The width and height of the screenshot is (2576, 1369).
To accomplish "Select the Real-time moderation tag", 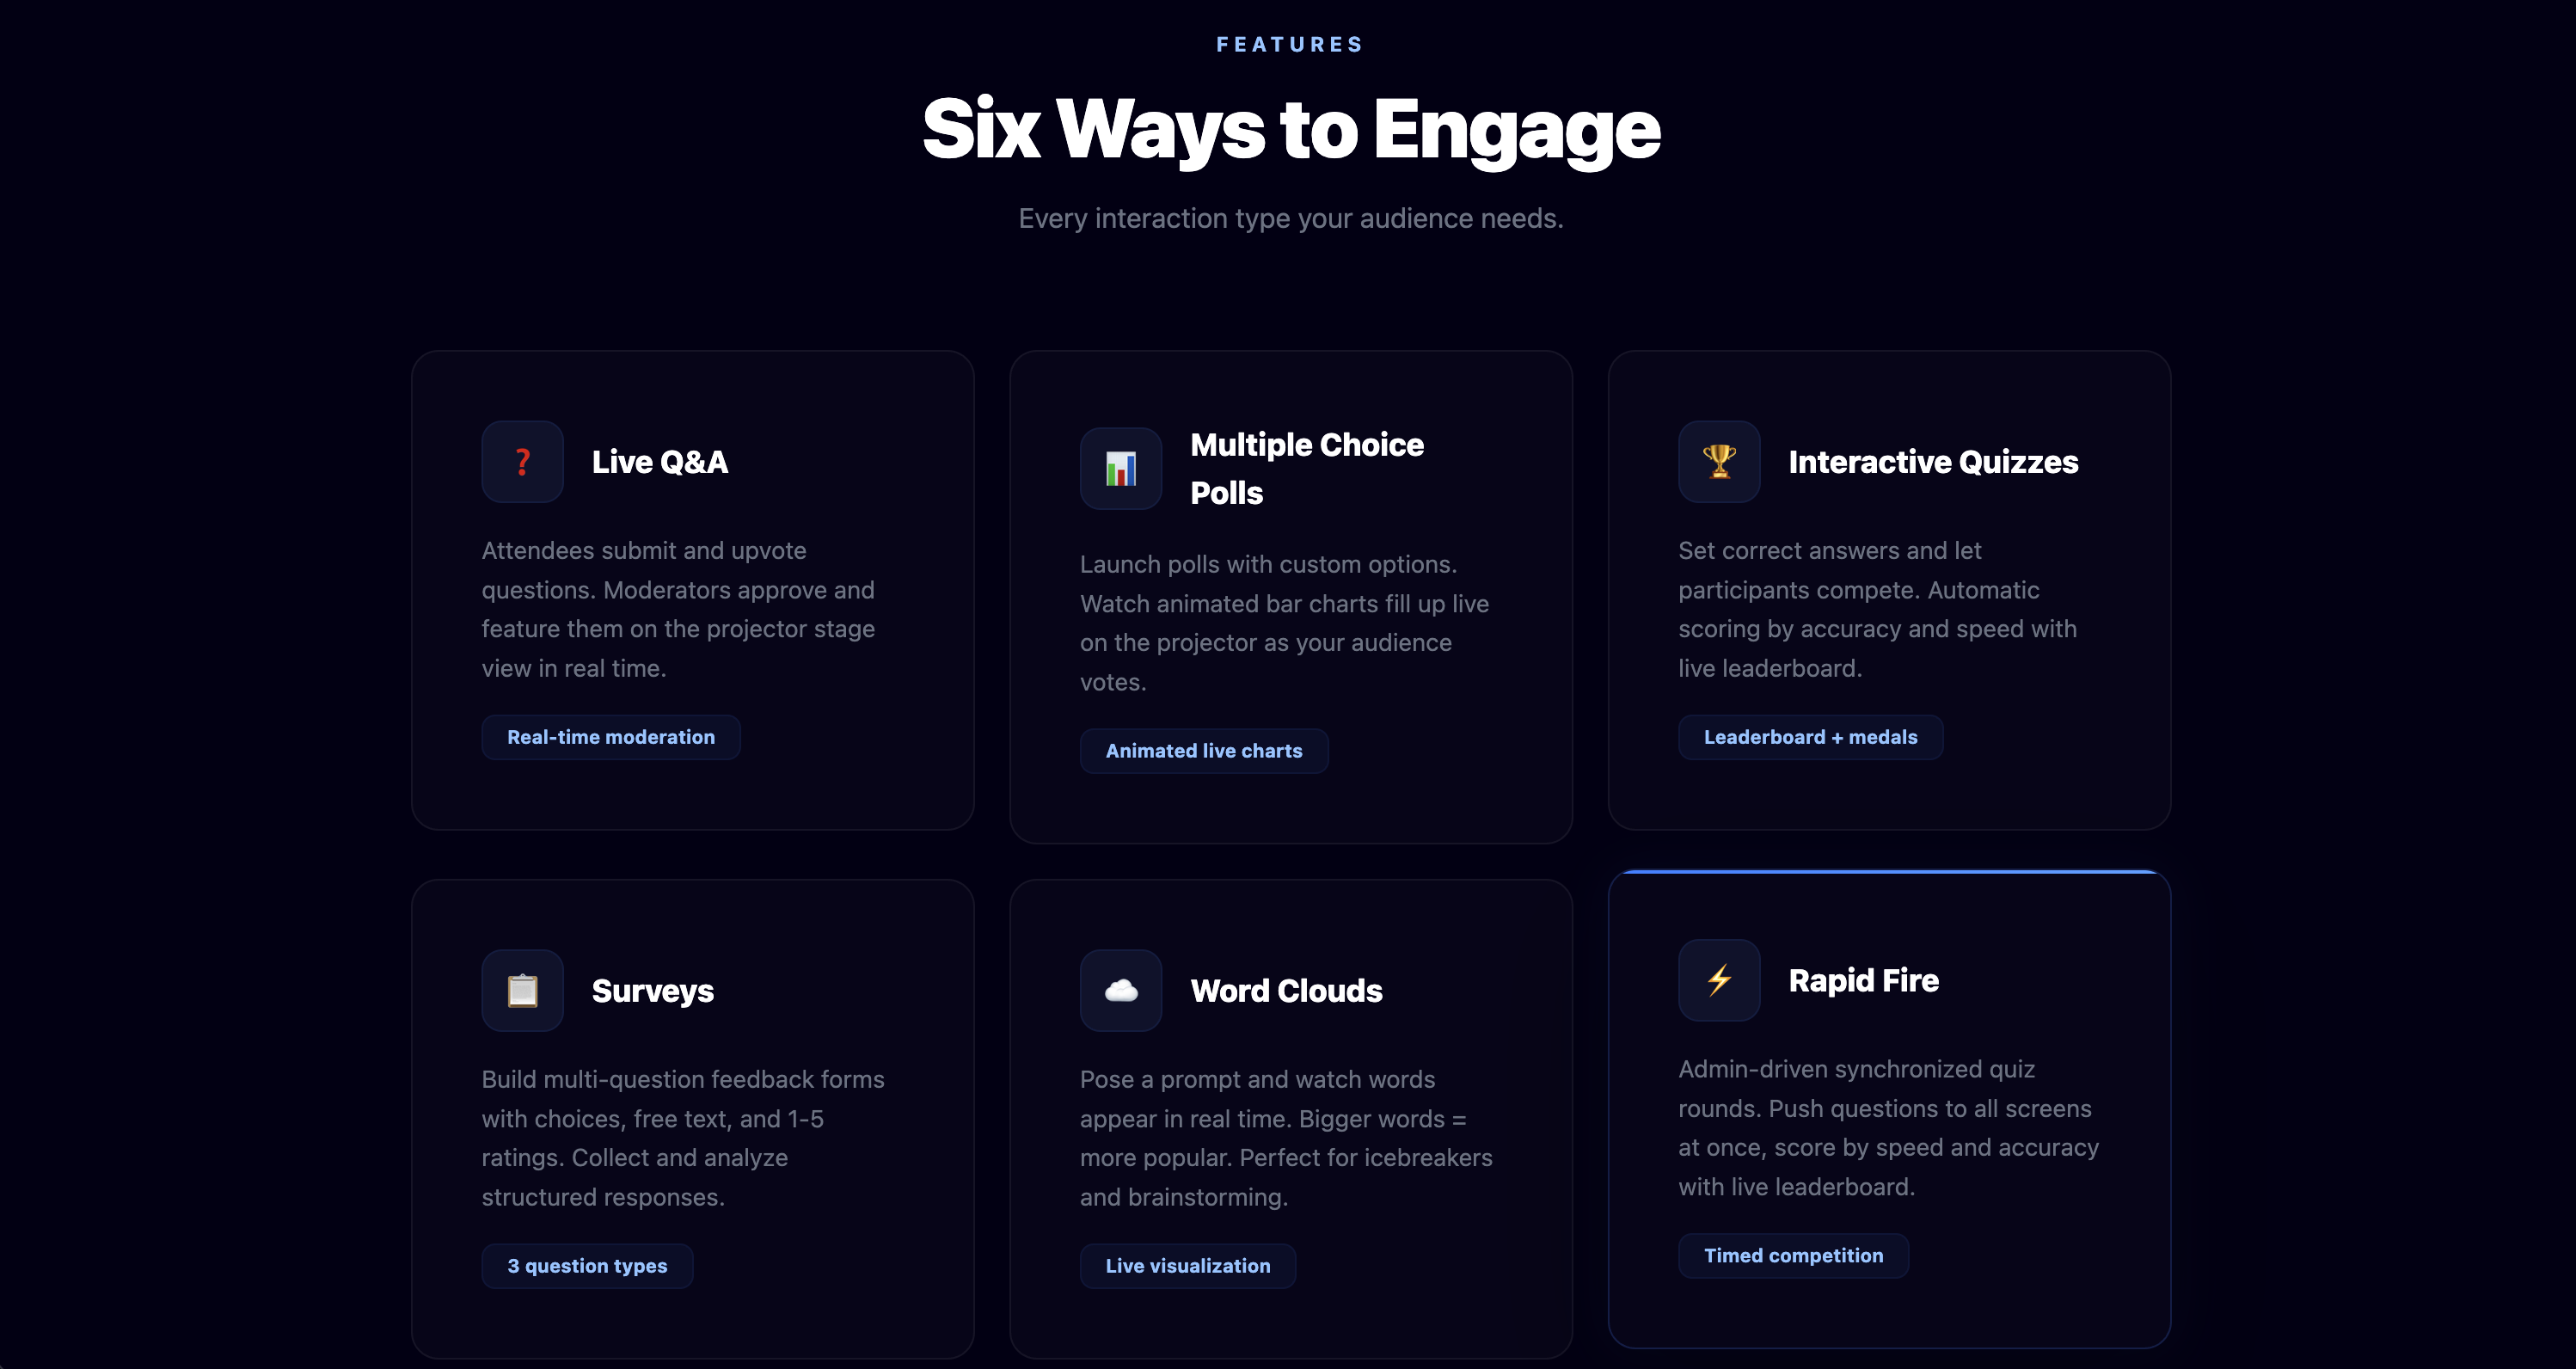I will tap(611, 737).
